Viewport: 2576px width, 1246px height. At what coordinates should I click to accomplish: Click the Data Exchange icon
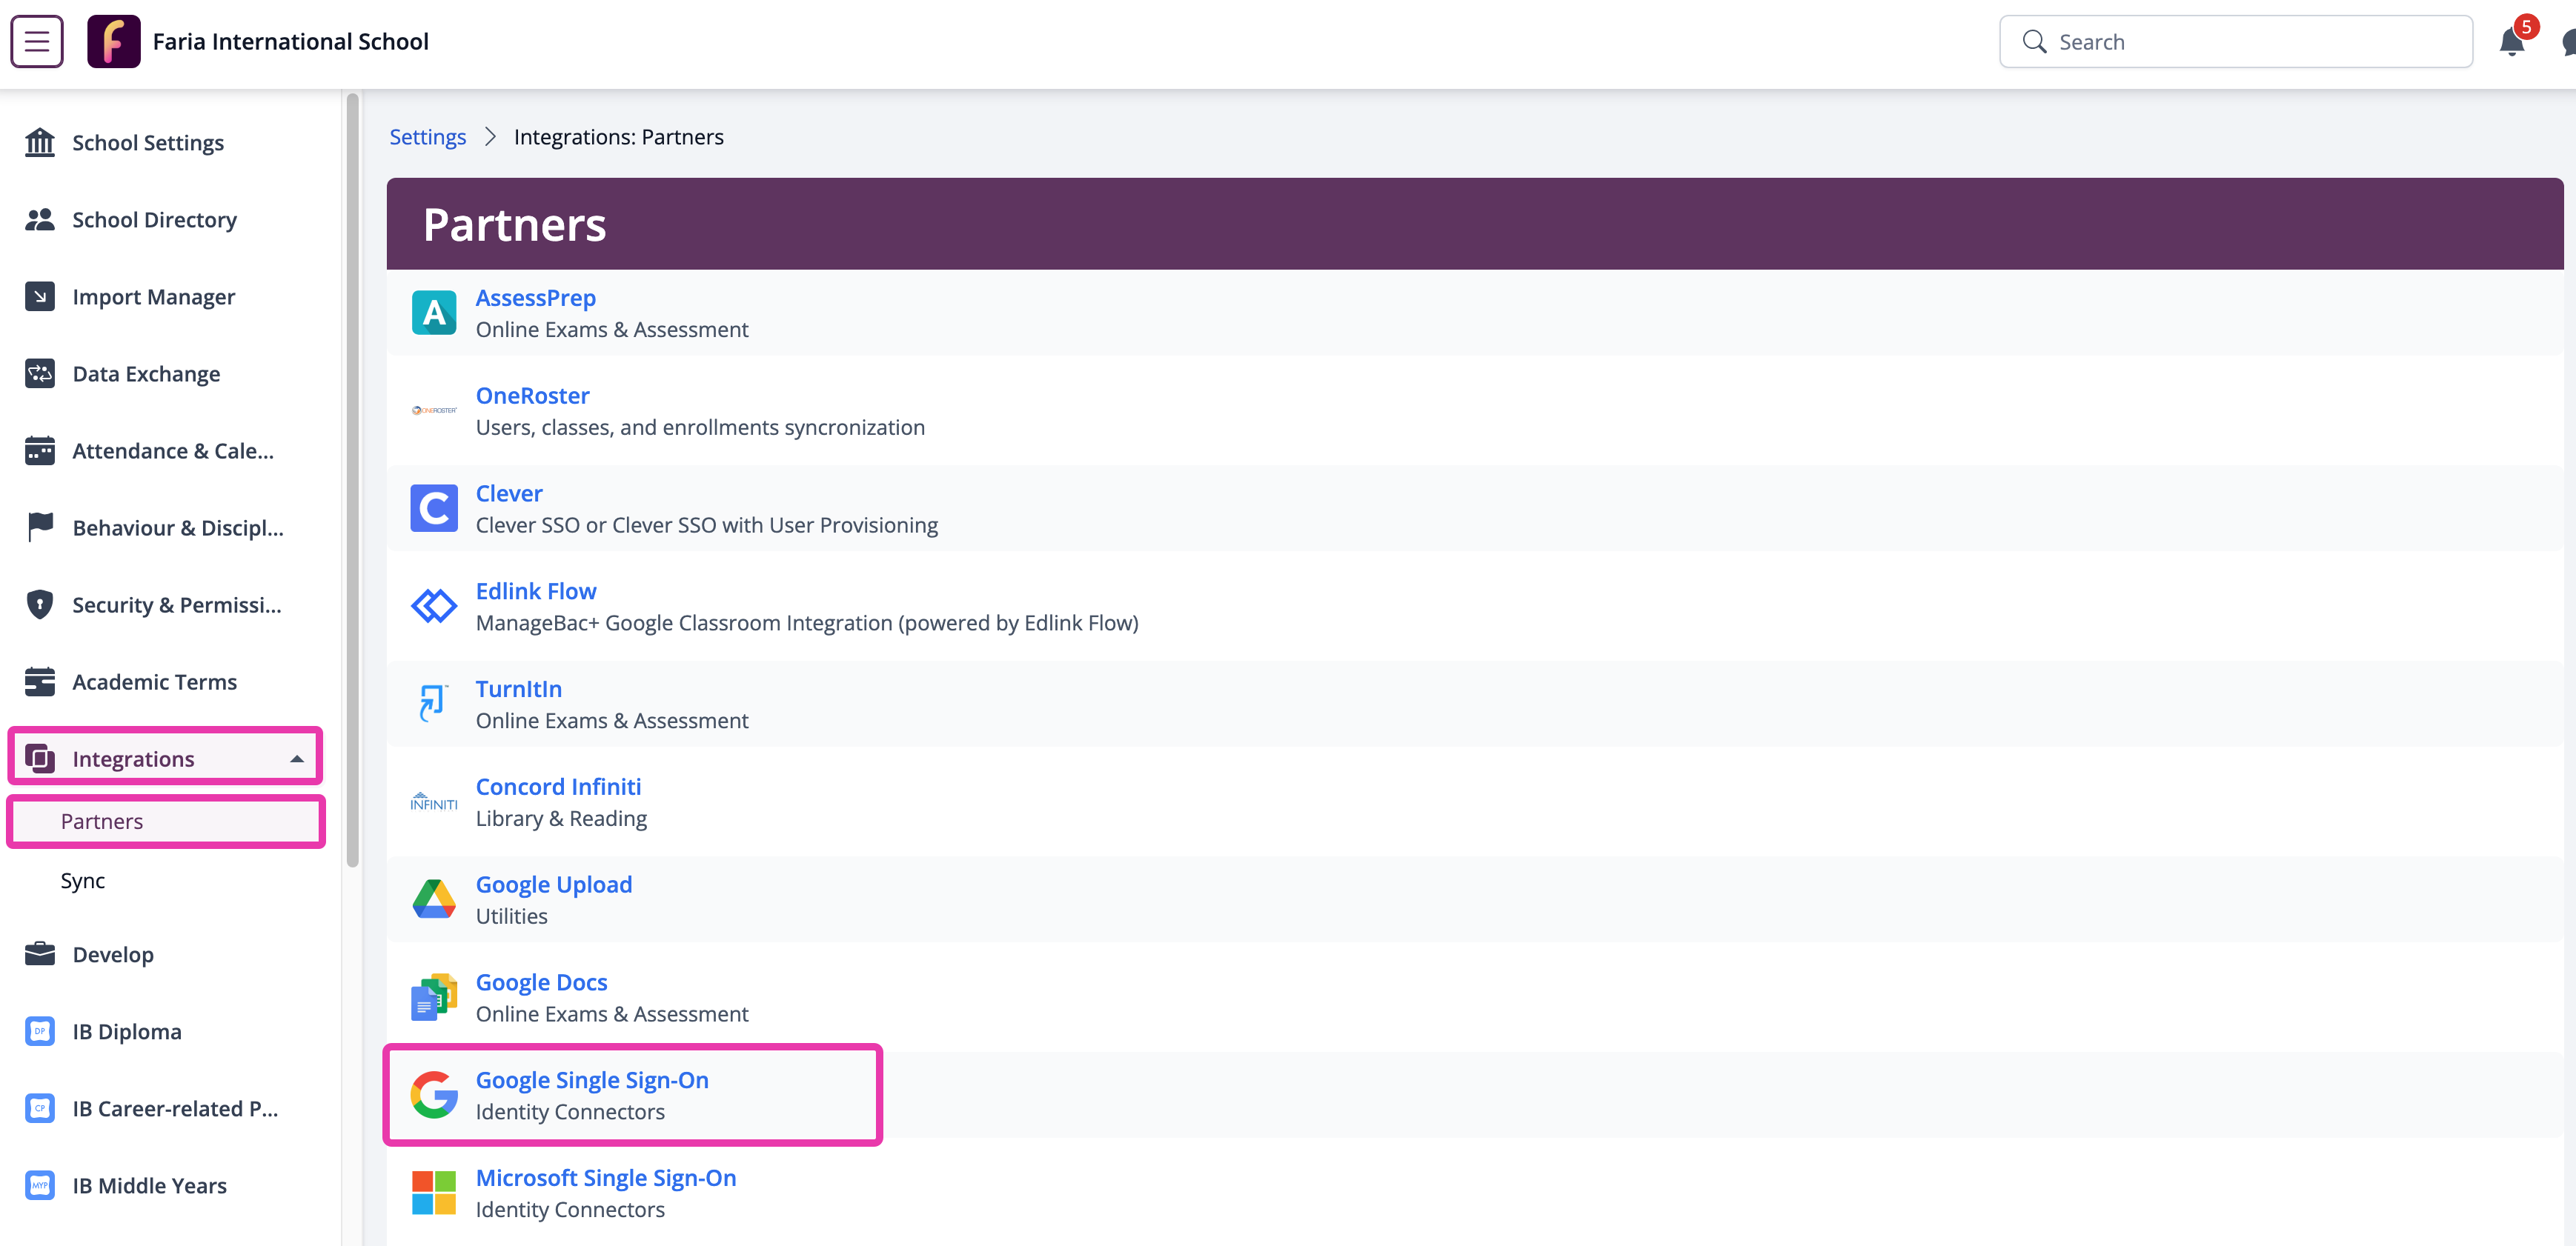[x=39, y=373]
